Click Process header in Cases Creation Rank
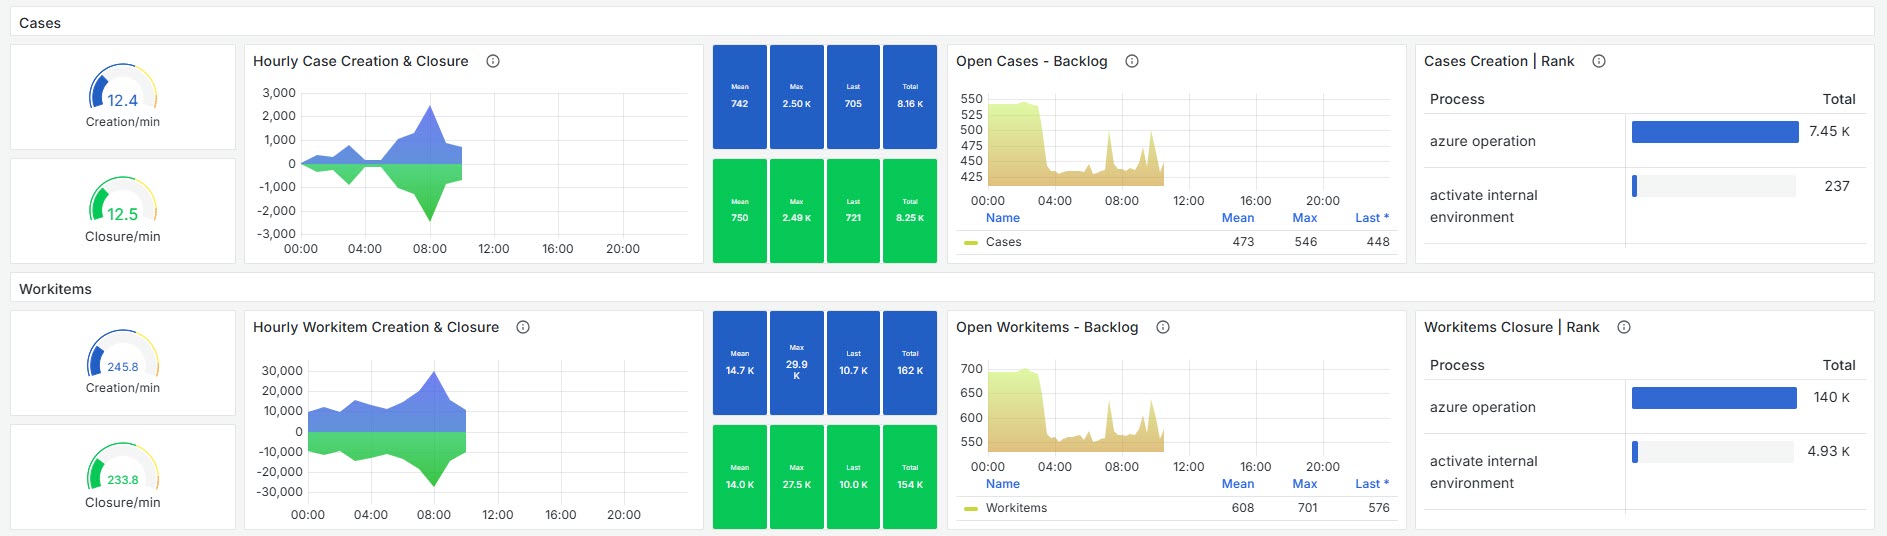1887x536 pixels. click(x=1457, y=99)
